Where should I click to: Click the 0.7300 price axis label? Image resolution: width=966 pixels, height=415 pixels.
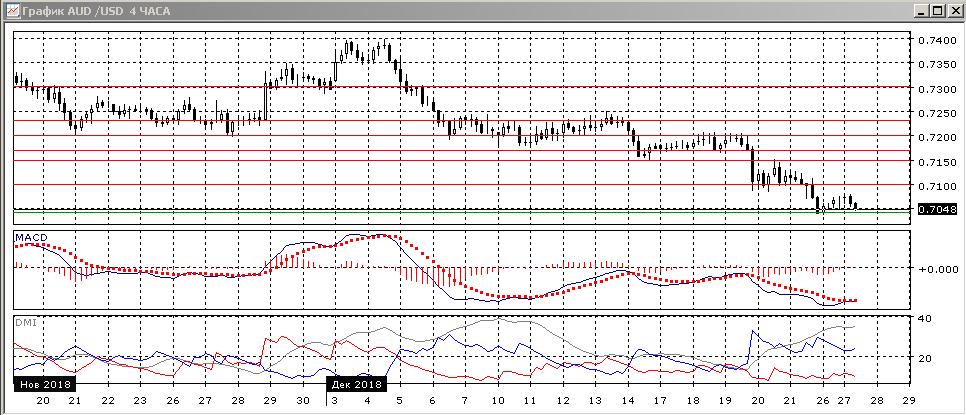938,89
